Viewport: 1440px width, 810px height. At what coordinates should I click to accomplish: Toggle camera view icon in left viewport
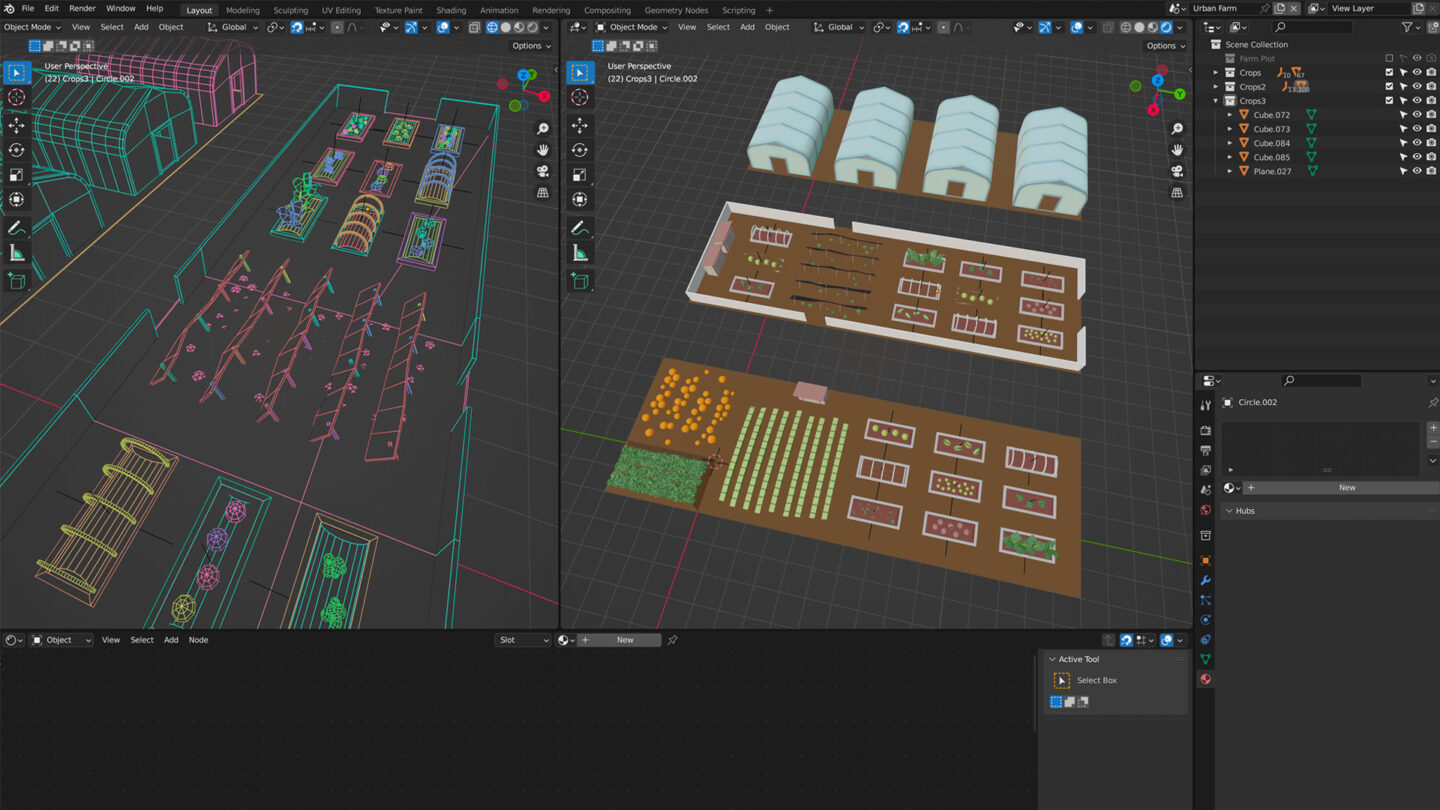543,171
